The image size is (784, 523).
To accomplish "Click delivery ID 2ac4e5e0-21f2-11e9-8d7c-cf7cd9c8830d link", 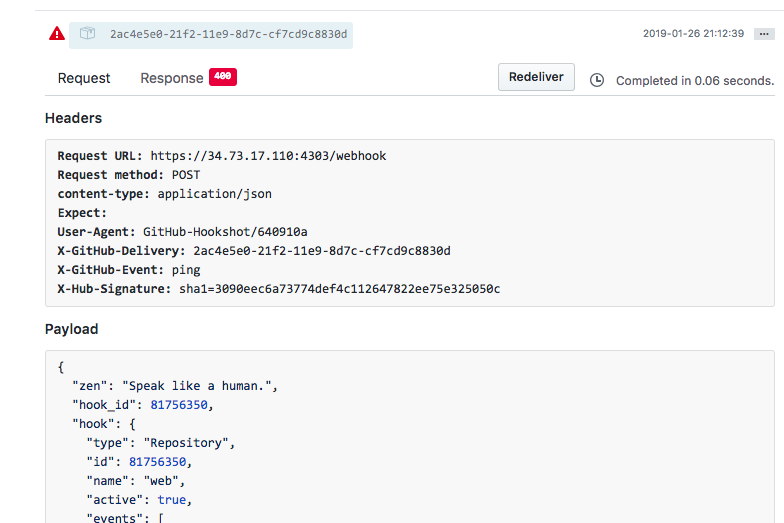I will 228,34.
